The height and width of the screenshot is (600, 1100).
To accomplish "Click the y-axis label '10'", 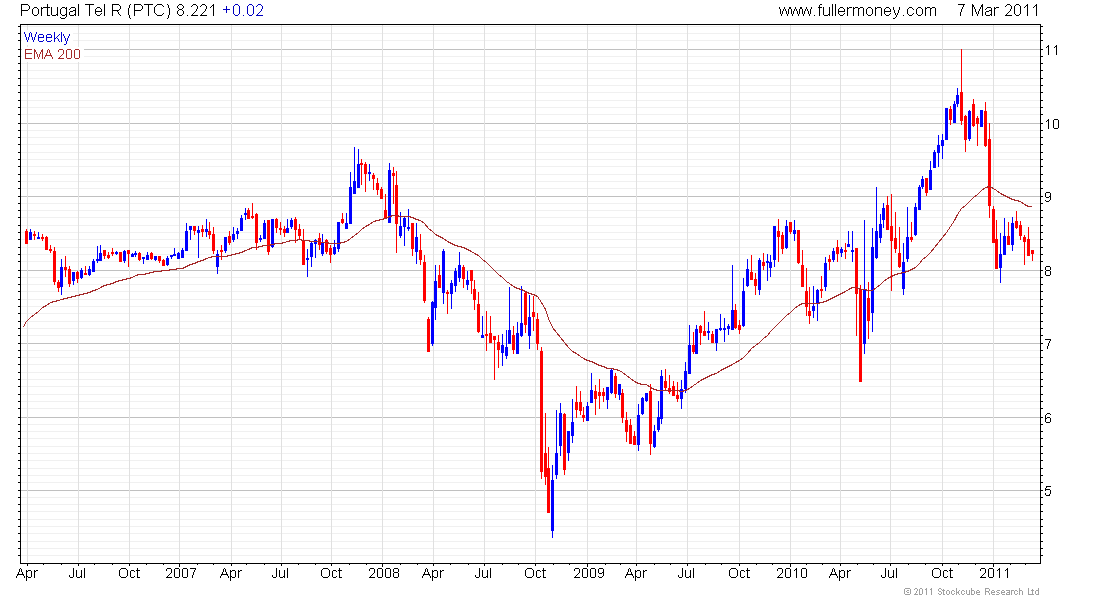I will click(1052, 124).
